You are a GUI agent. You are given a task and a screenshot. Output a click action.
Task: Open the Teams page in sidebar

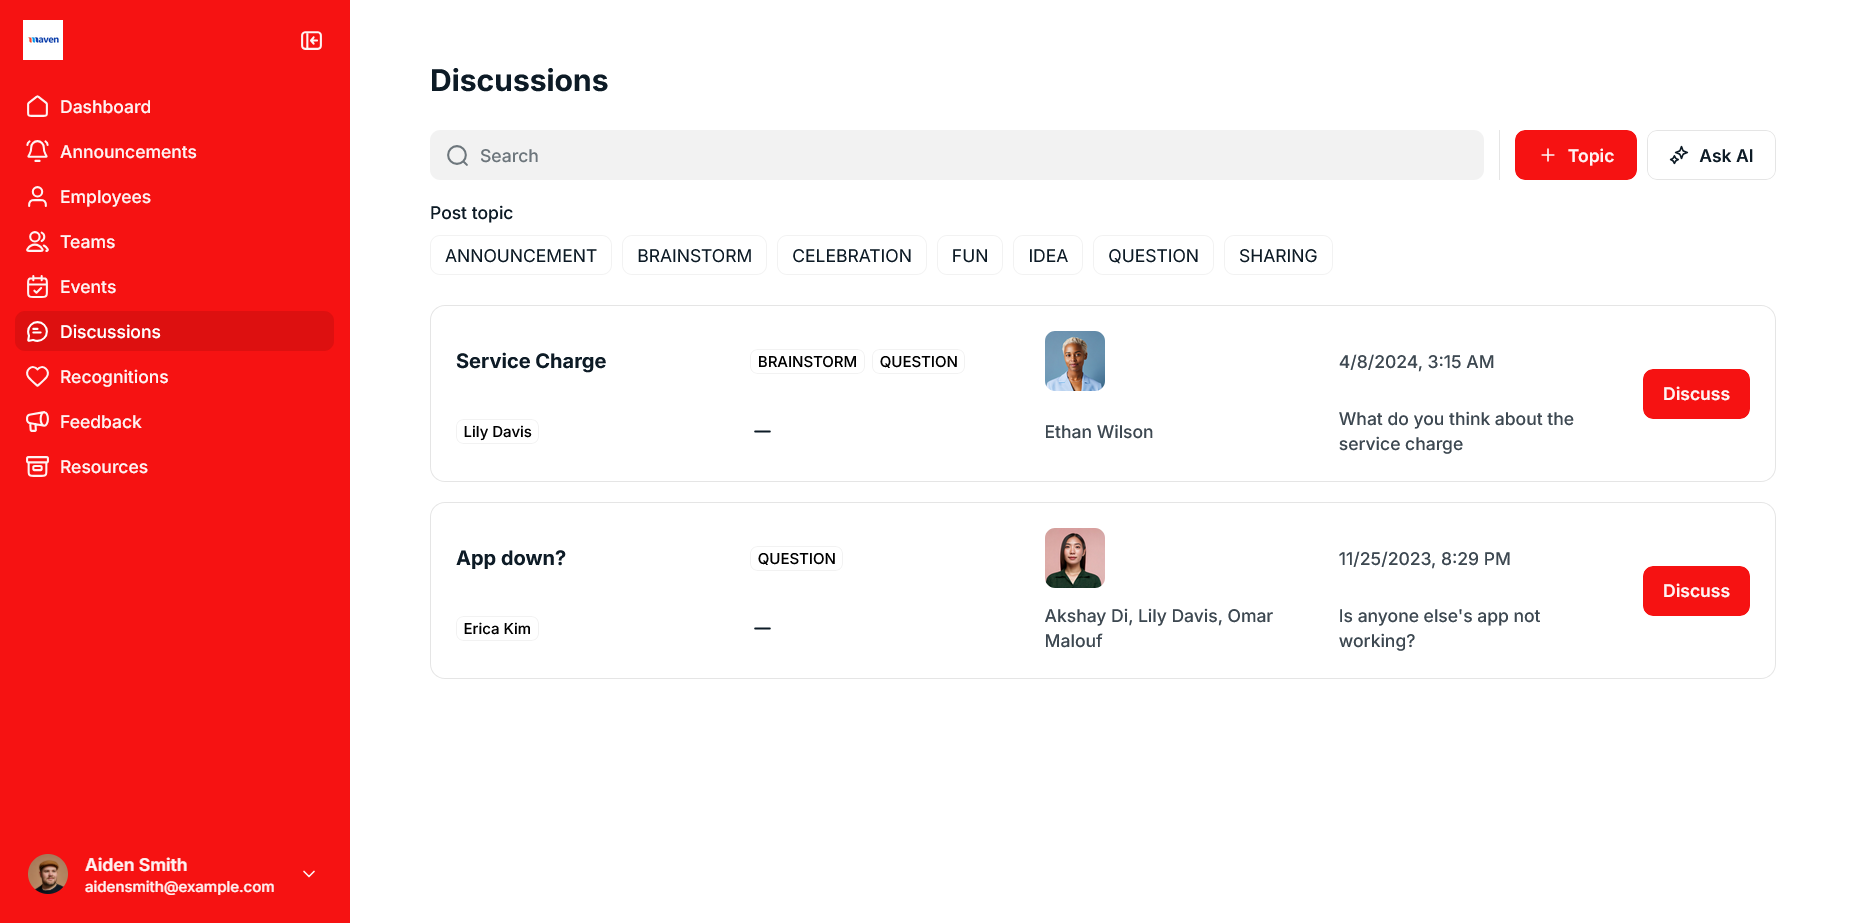[87, 242]
